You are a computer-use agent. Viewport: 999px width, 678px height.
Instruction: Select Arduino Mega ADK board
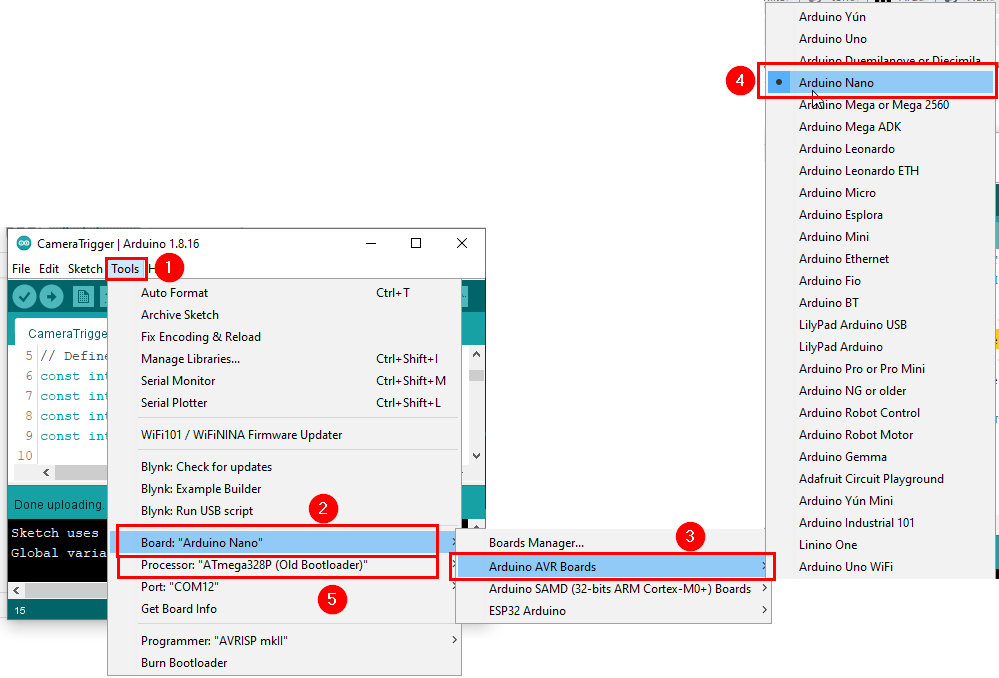tap(879, 127)
